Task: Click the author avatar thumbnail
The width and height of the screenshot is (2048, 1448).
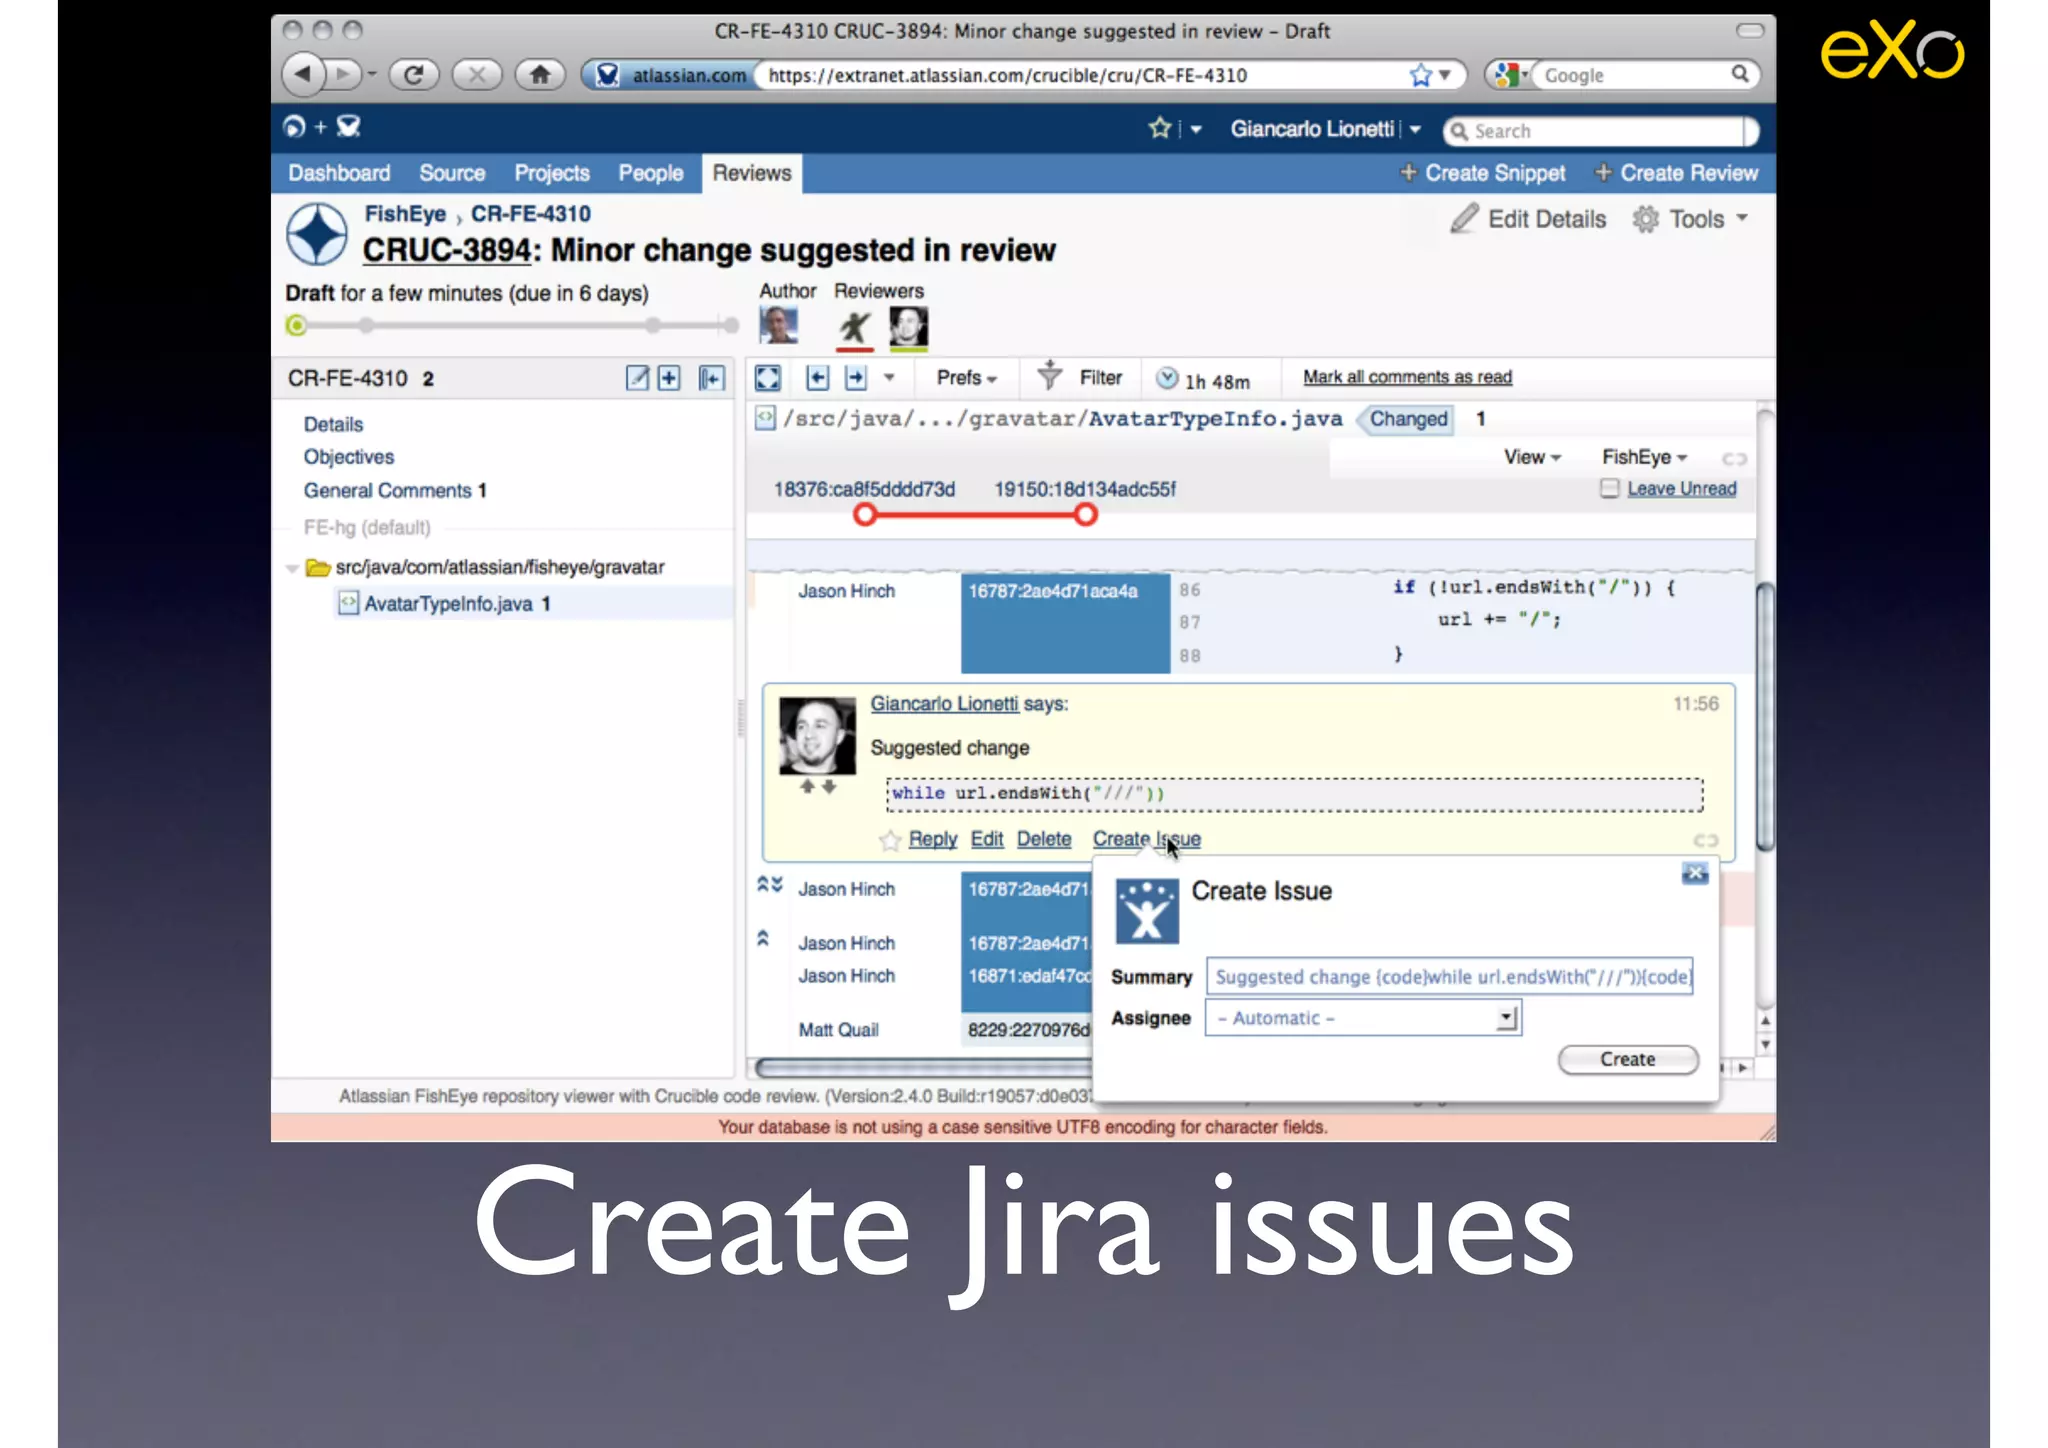Action: (778, 326)
